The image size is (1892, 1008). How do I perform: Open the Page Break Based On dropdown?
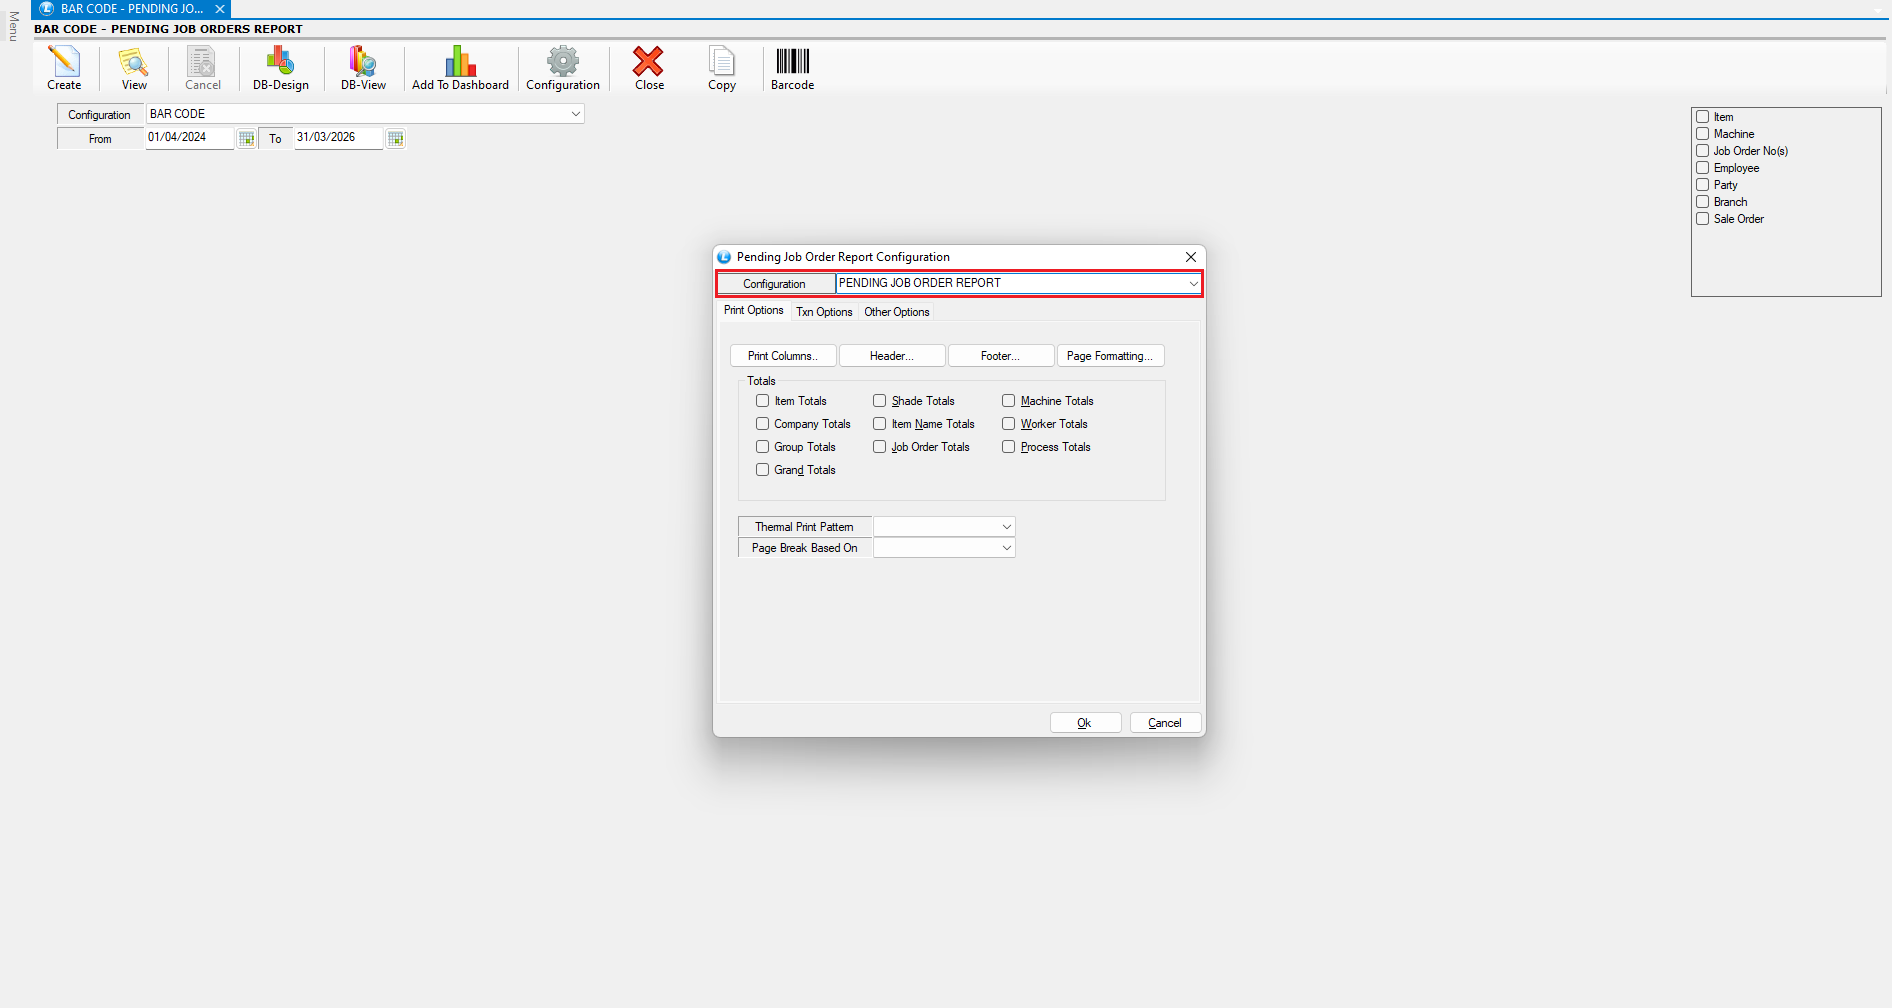click(1006, 548)
